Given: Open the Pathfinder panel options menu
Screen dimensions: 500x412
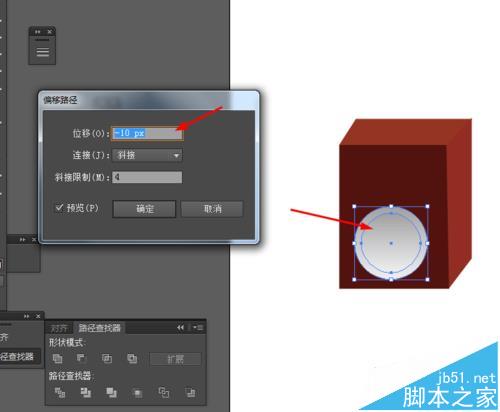Looking at the screenshot, I should [x=198, y=328].
